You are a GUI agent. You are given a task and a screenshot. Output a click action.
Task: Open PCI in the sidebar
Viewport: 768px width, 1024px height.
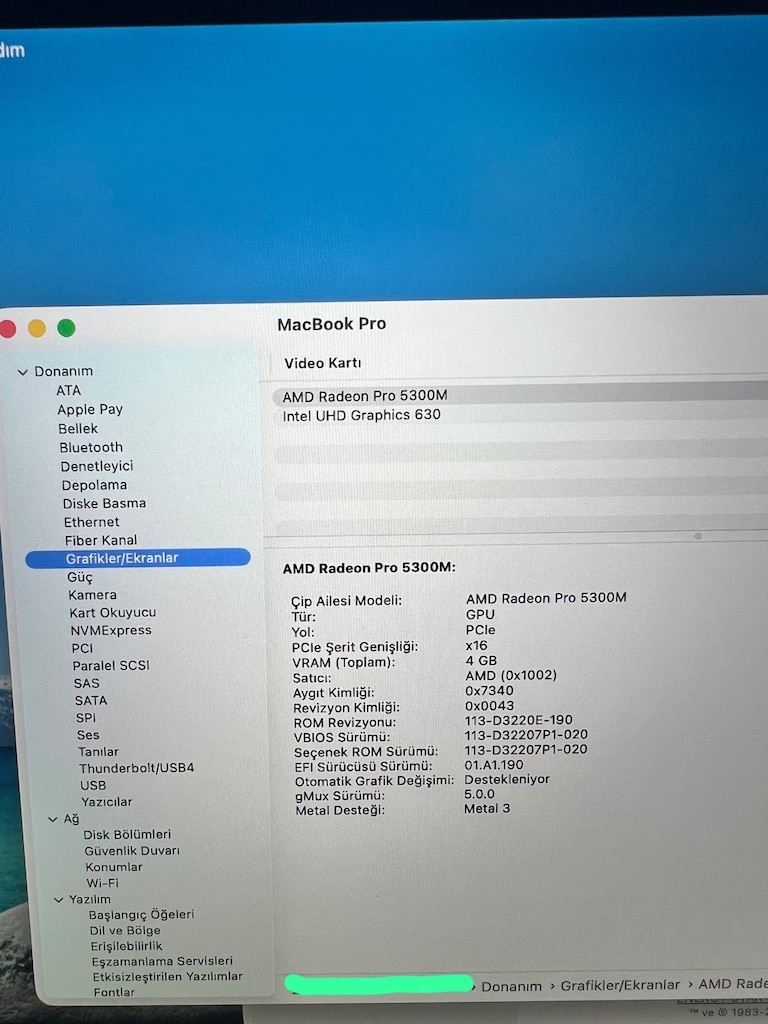point(82,648)
